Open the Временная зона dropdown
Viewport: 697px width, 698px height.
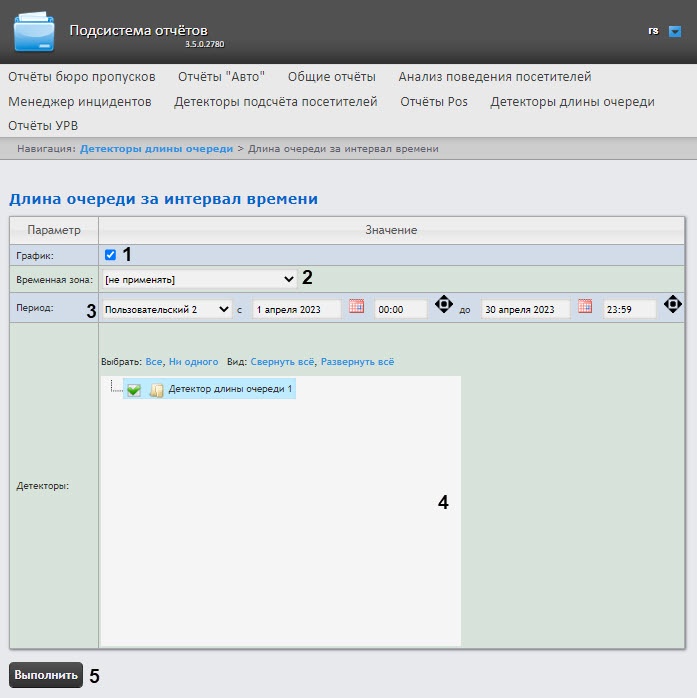click(198, 279)
